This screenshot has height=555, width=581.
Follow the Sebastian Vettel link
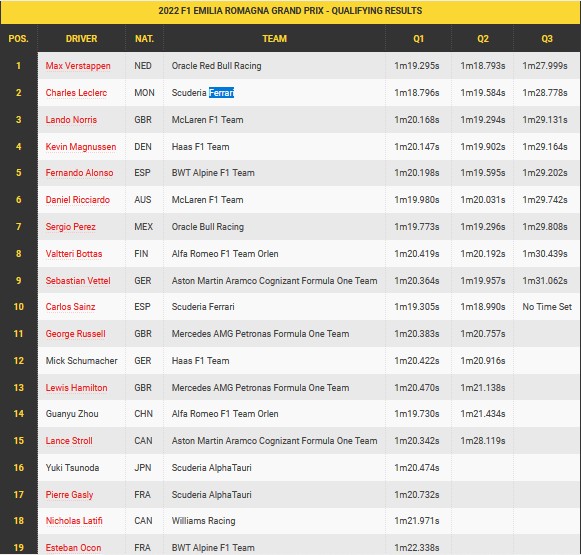pyautogui.click(x=78, y=281)
